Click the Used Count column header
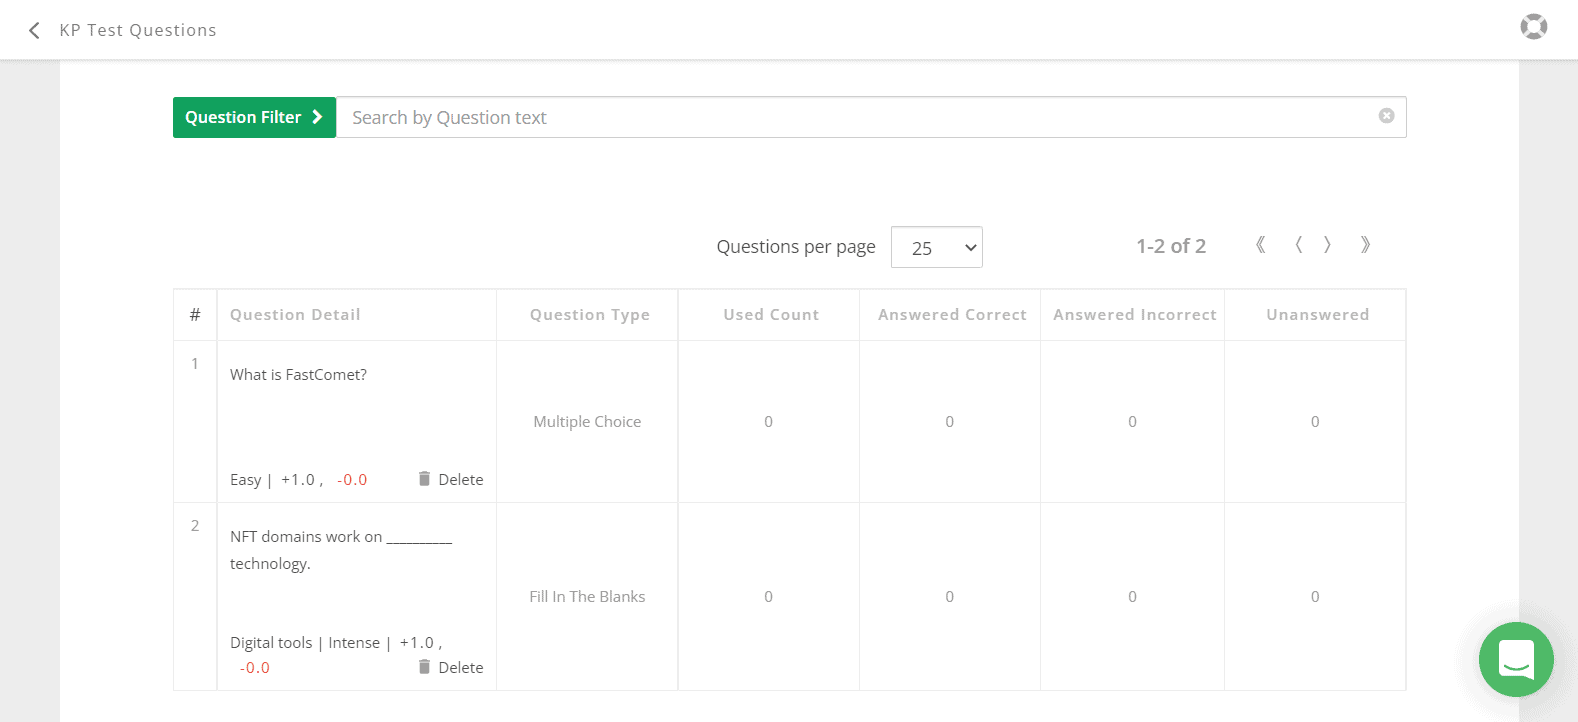Viewport: 1578px width, 722px height. point(770,315)
